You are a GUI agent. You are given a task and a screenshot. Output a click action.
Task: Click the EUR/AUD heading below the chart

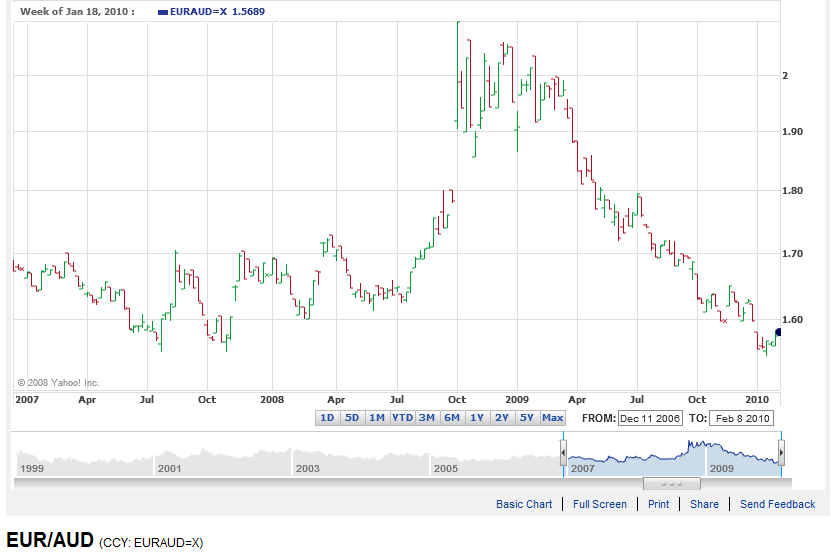pos(50,540)
